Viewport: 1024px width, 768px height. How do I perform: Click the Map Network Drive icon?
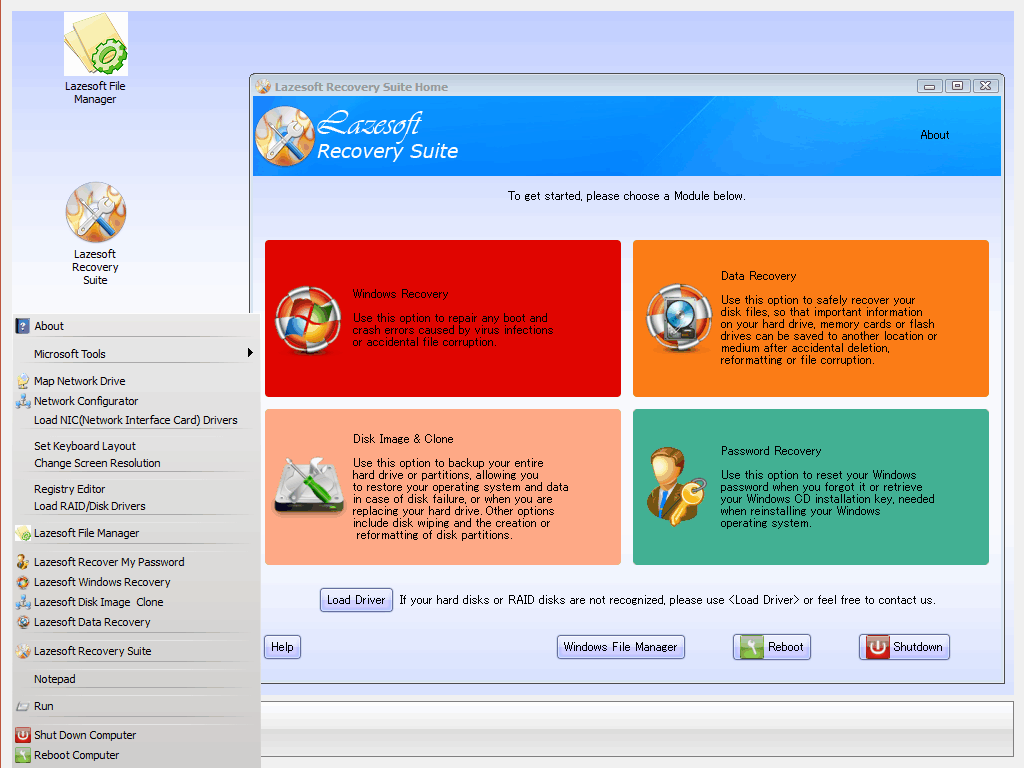tap(23, 381)
